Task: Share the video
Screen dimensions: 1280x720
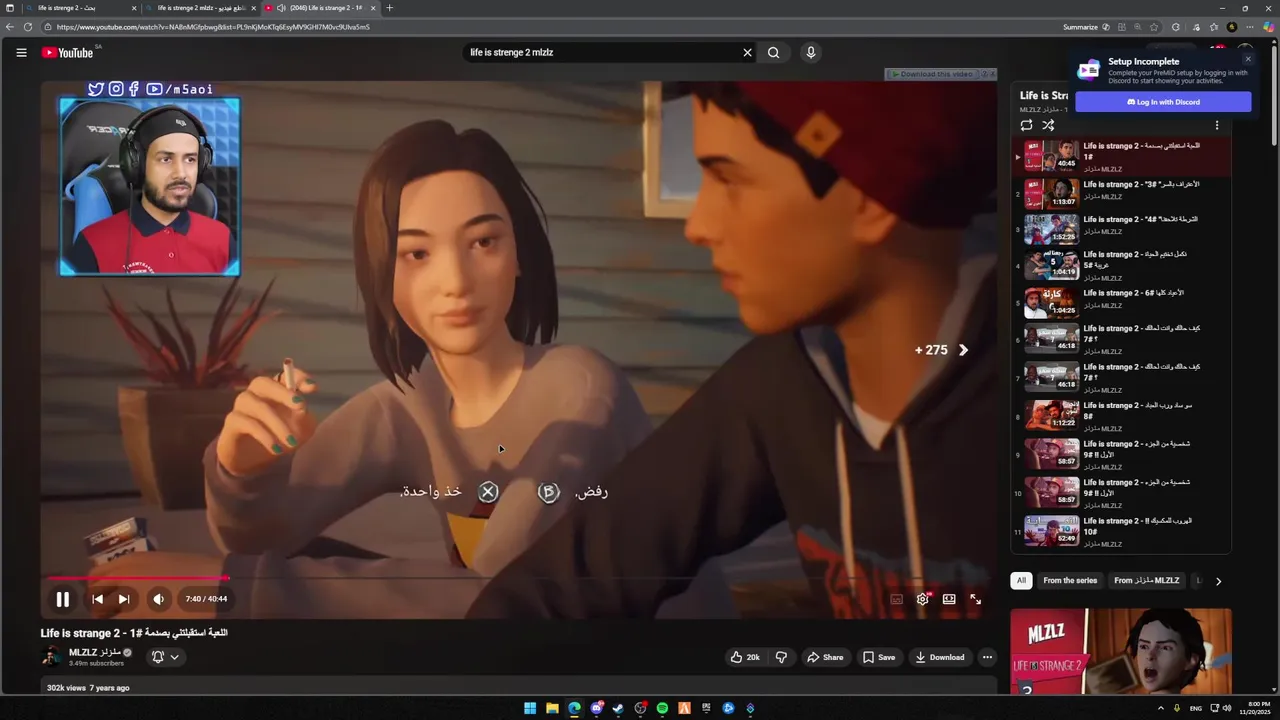Action: 825,657
